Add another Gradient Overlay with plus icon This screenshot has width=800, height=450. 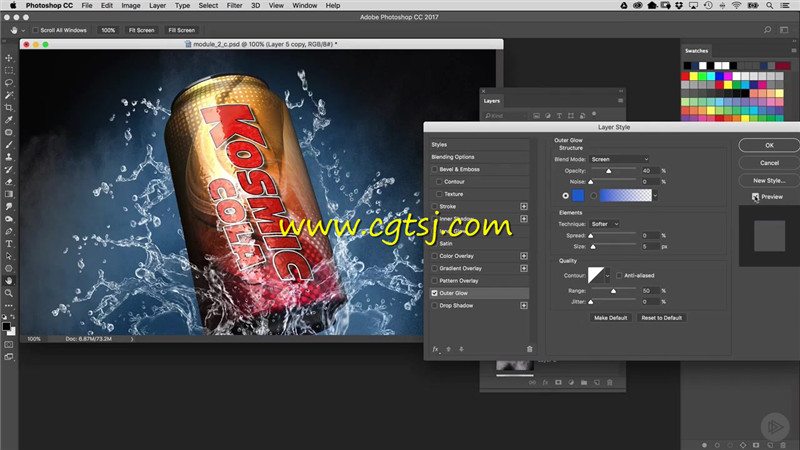pos(523,268)
